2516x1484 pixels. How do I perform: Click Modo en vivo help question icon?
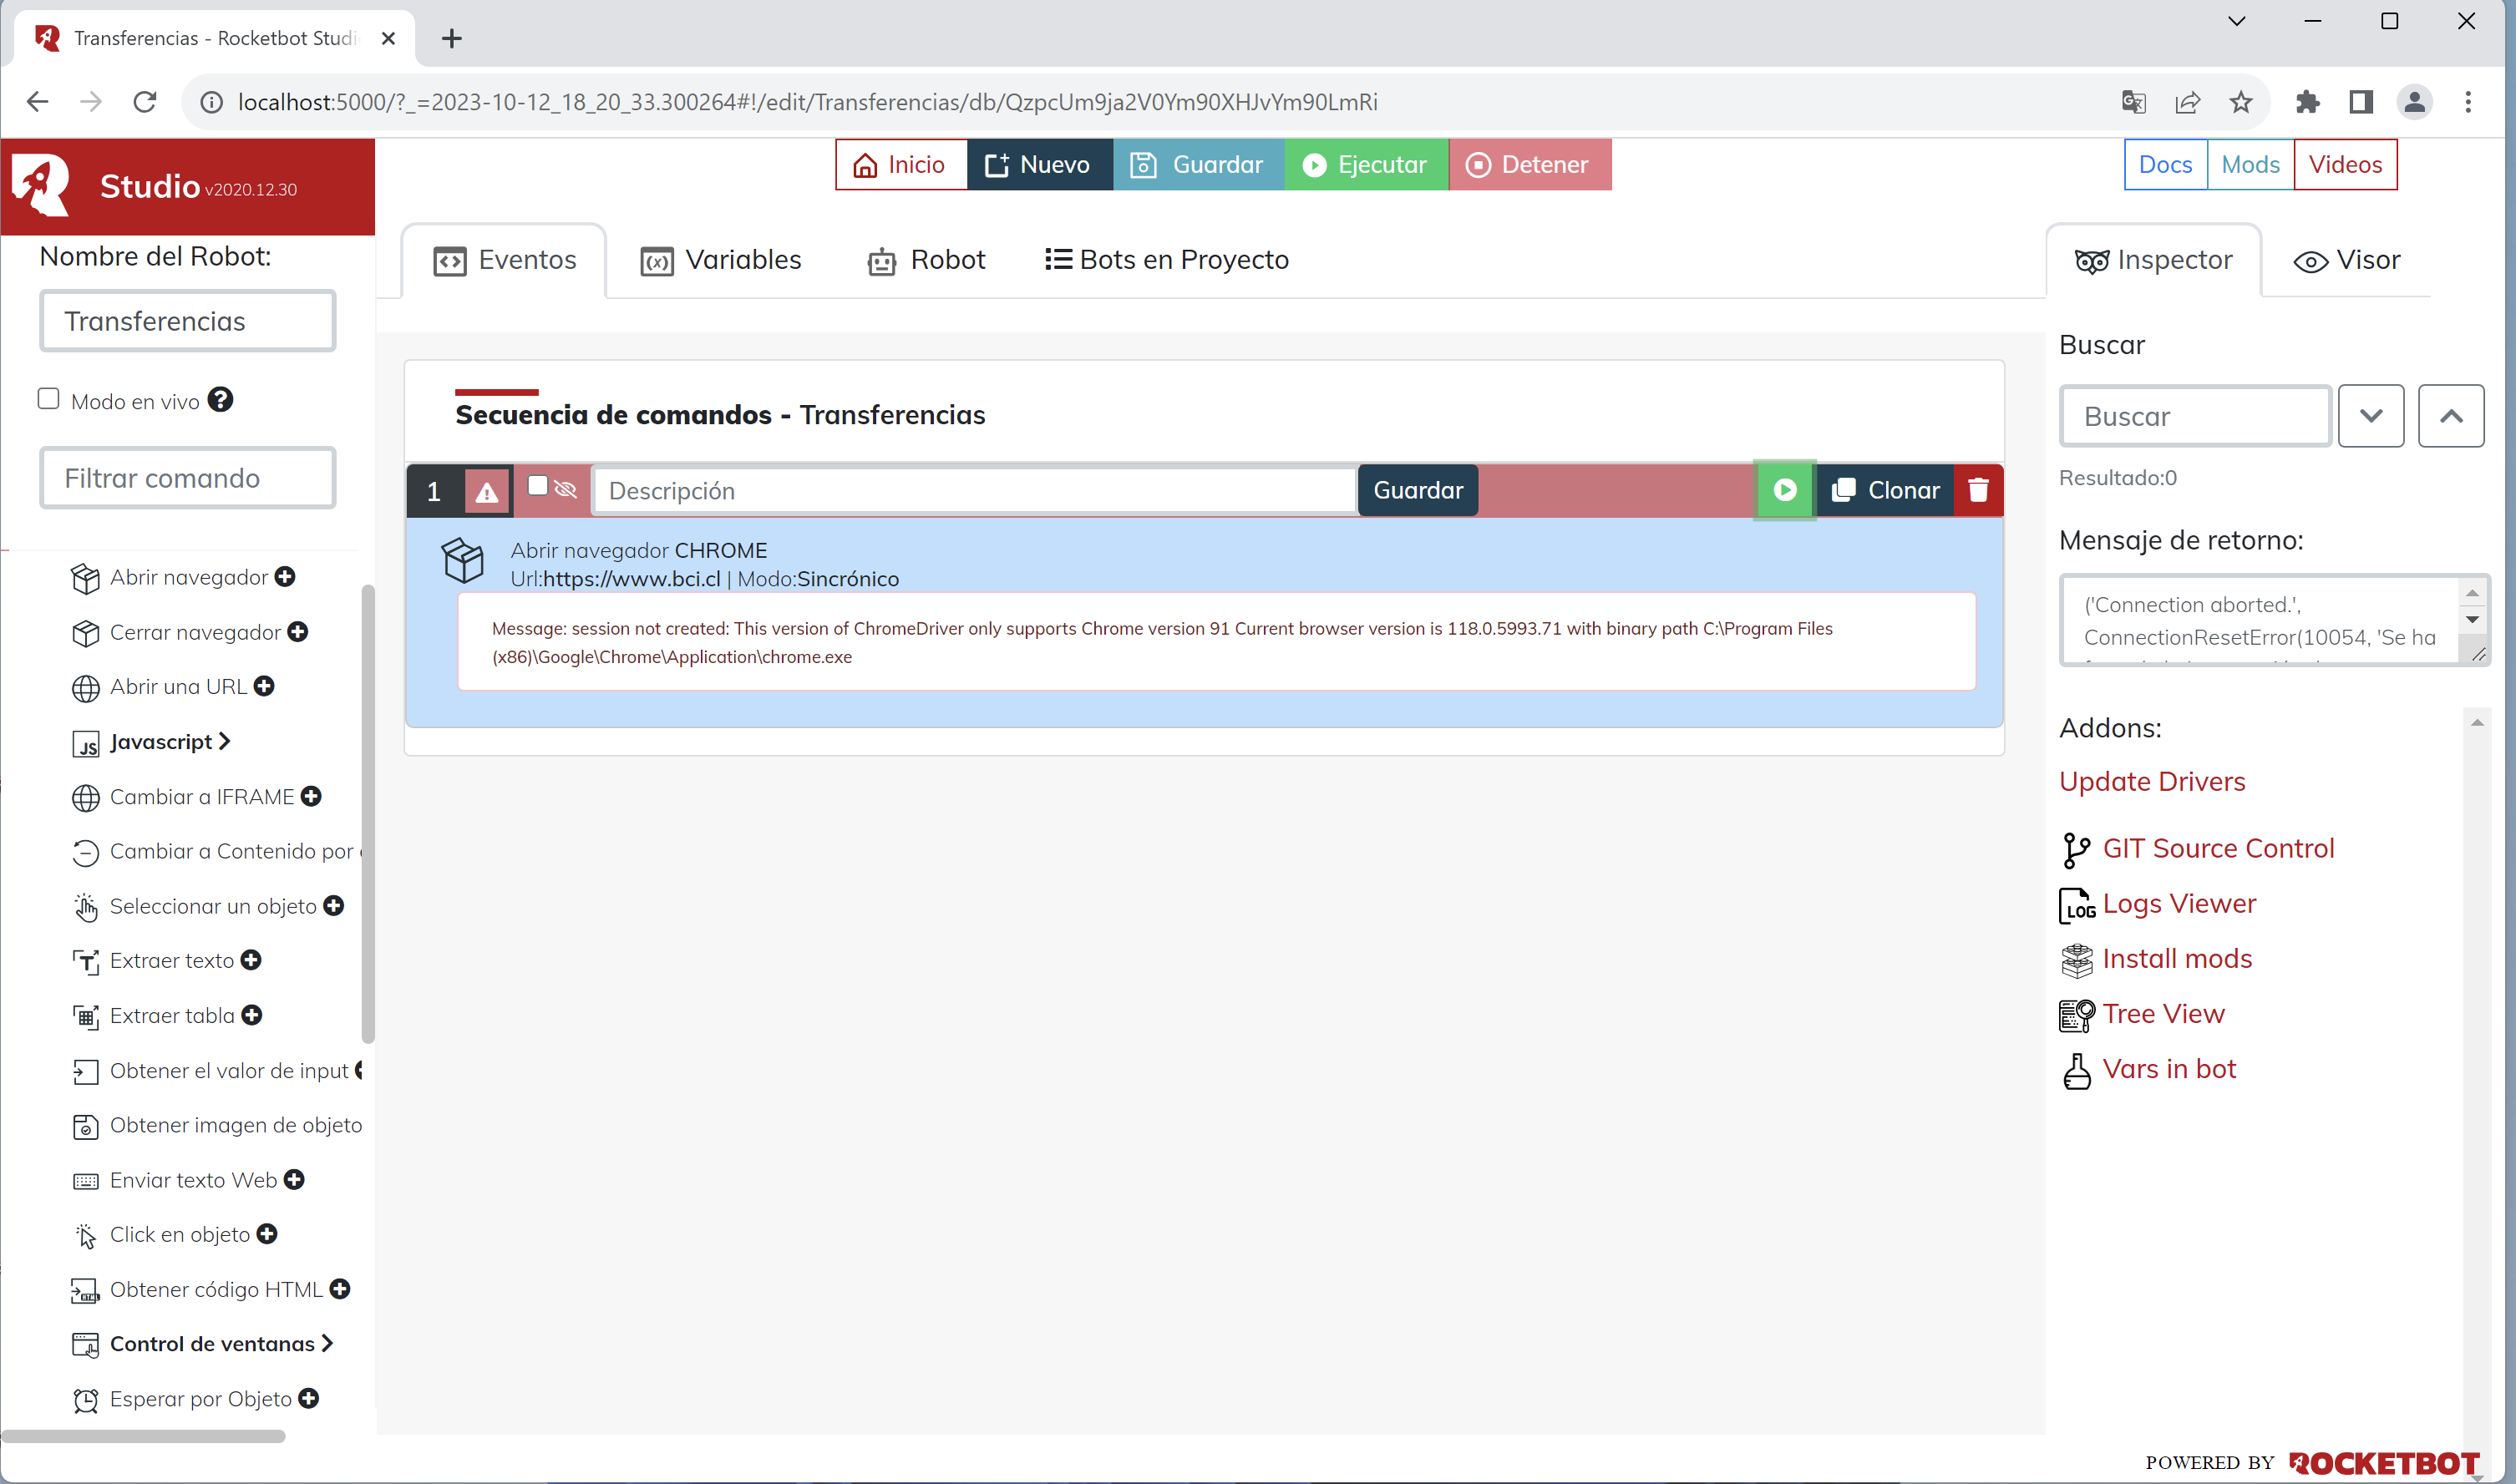220,400
